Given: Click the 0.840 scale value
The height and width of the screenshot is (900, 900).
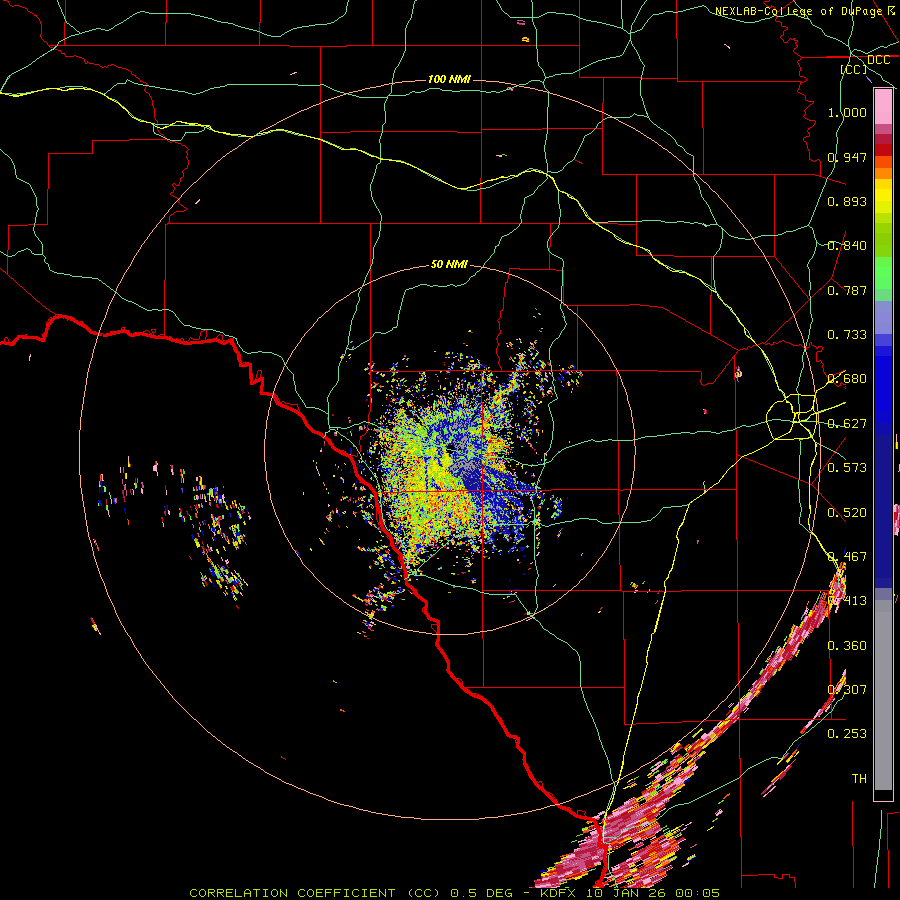Looking at the screenshot, I should [847, 246].
